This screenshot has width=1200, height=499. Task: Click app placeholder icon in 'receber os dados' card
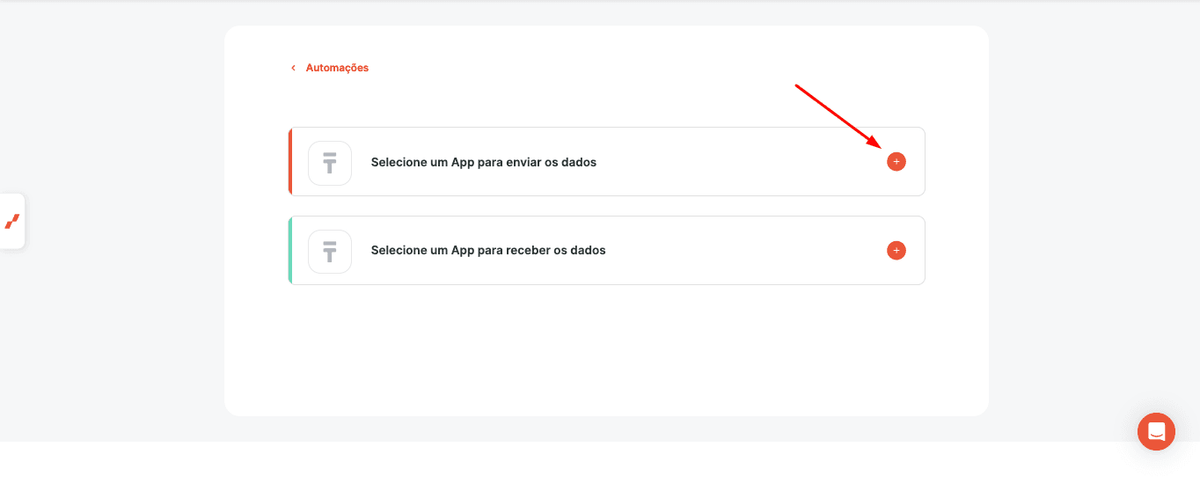tap(330, 251)
